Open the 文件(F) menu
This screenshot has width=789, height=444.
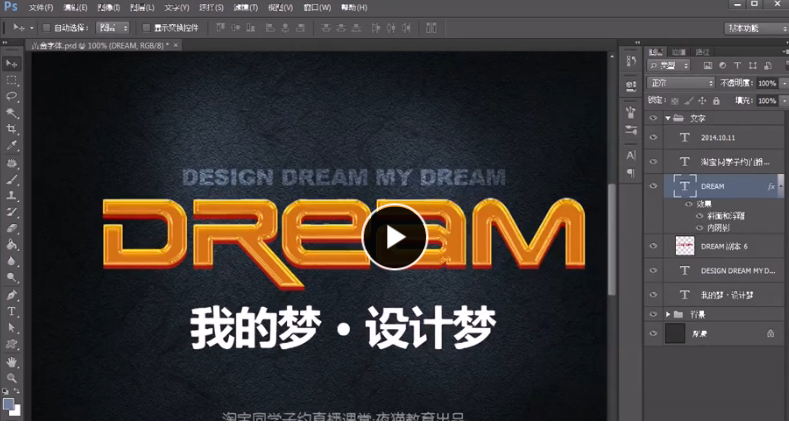(x=41, y=8)
